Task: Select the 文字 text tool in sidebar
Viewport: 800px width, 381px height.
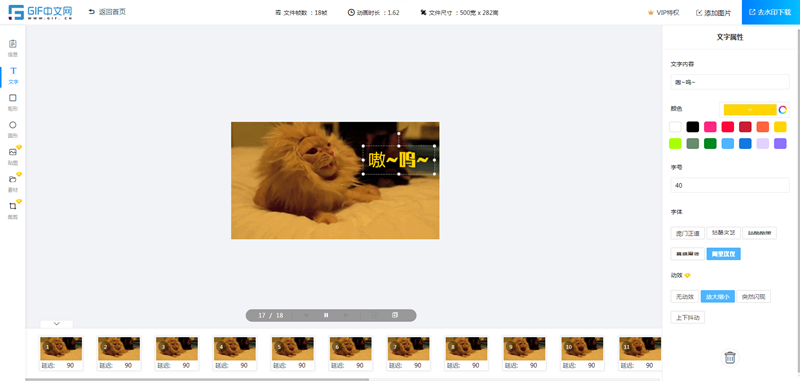Action: pos(13,75)
